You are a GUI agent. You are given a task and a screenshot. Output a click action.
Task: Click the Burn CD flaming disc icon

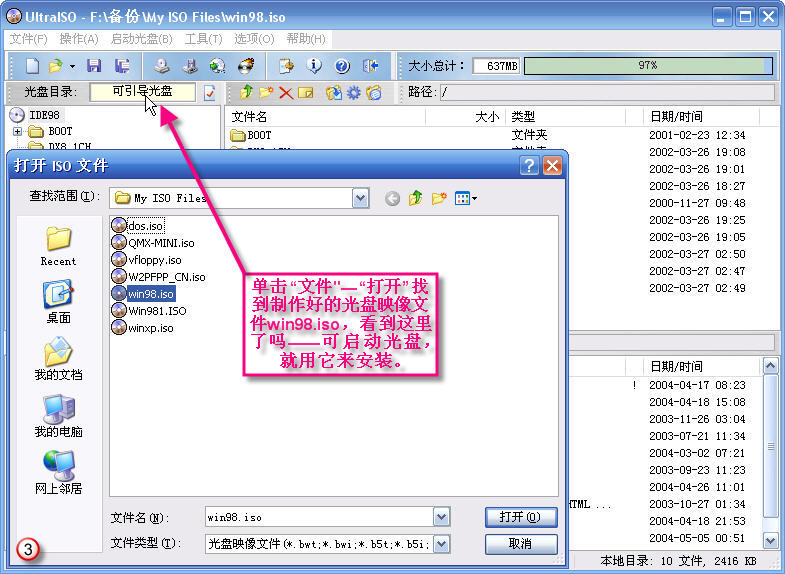coord(246,66)
